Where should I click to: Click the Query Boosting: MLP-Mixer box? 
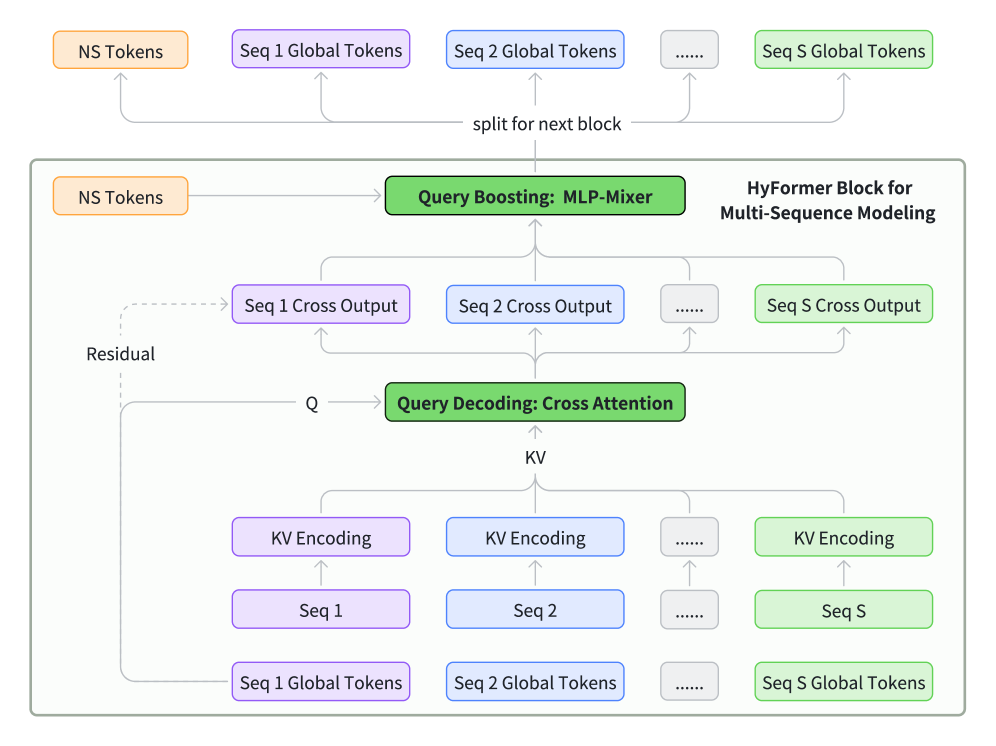535,196
